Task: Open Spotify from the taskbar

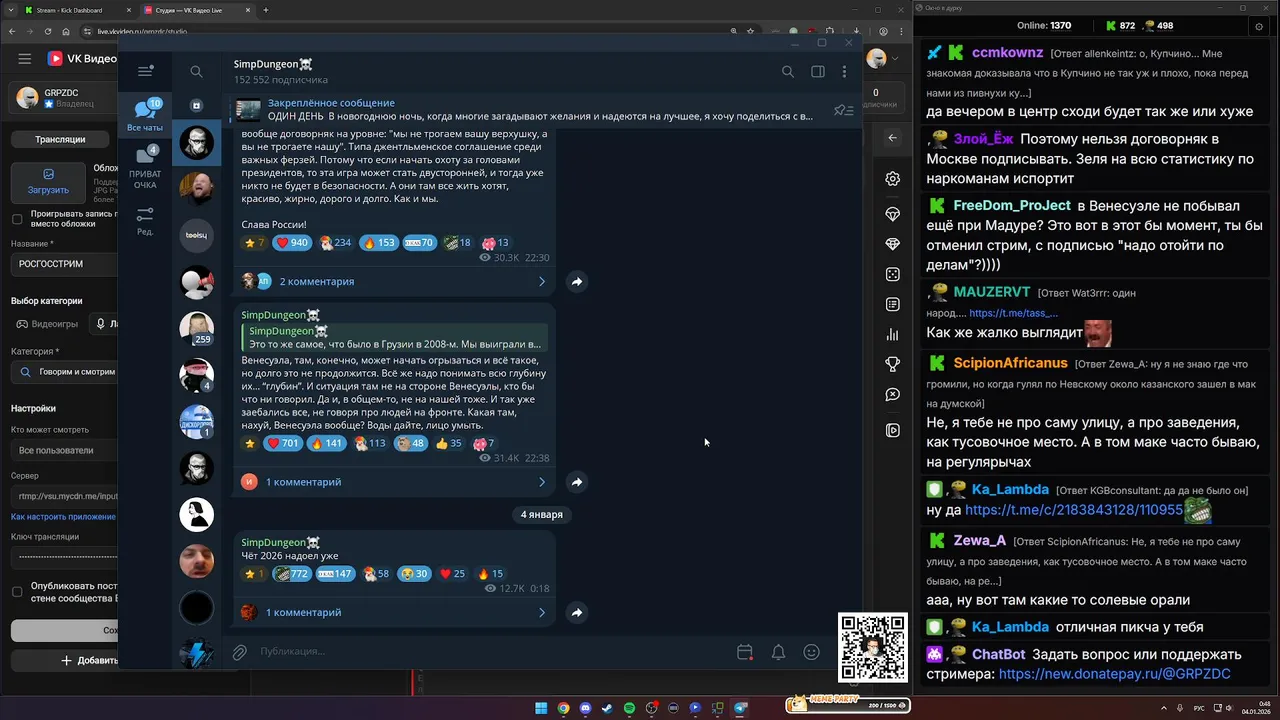Action: [629, 708]
